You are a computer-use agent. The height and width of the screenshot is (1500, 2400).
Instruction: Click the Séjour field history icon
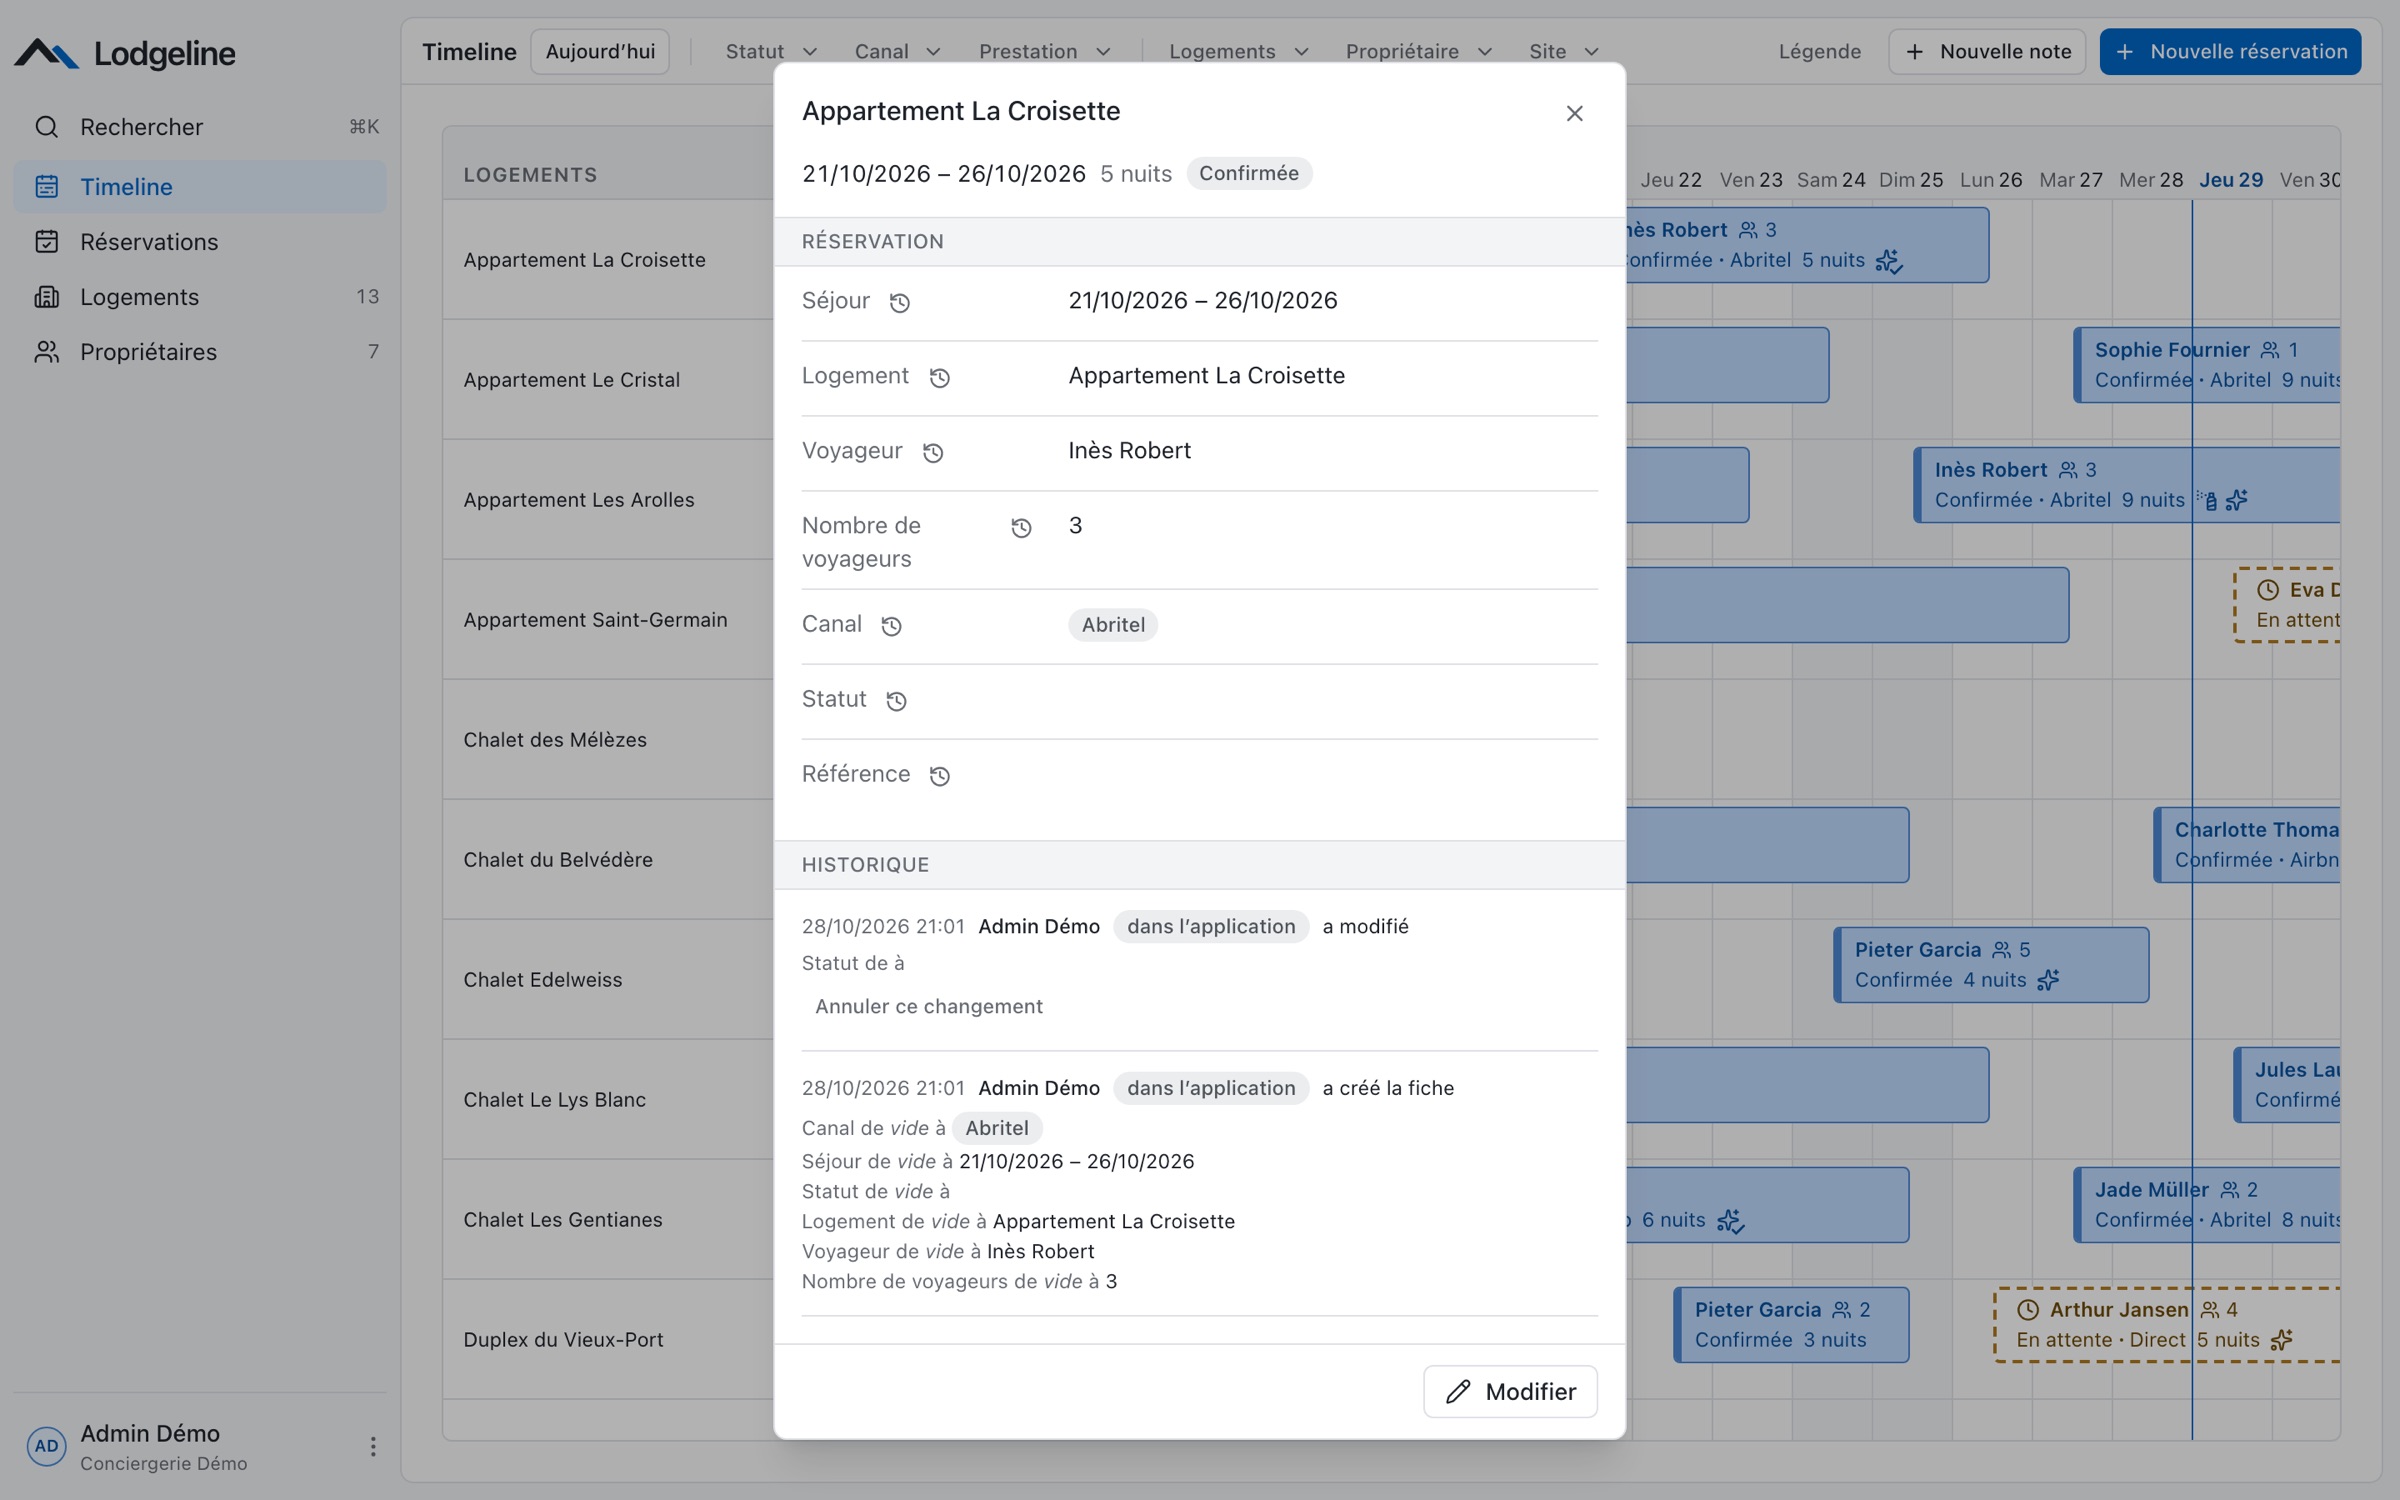[899, 302]
